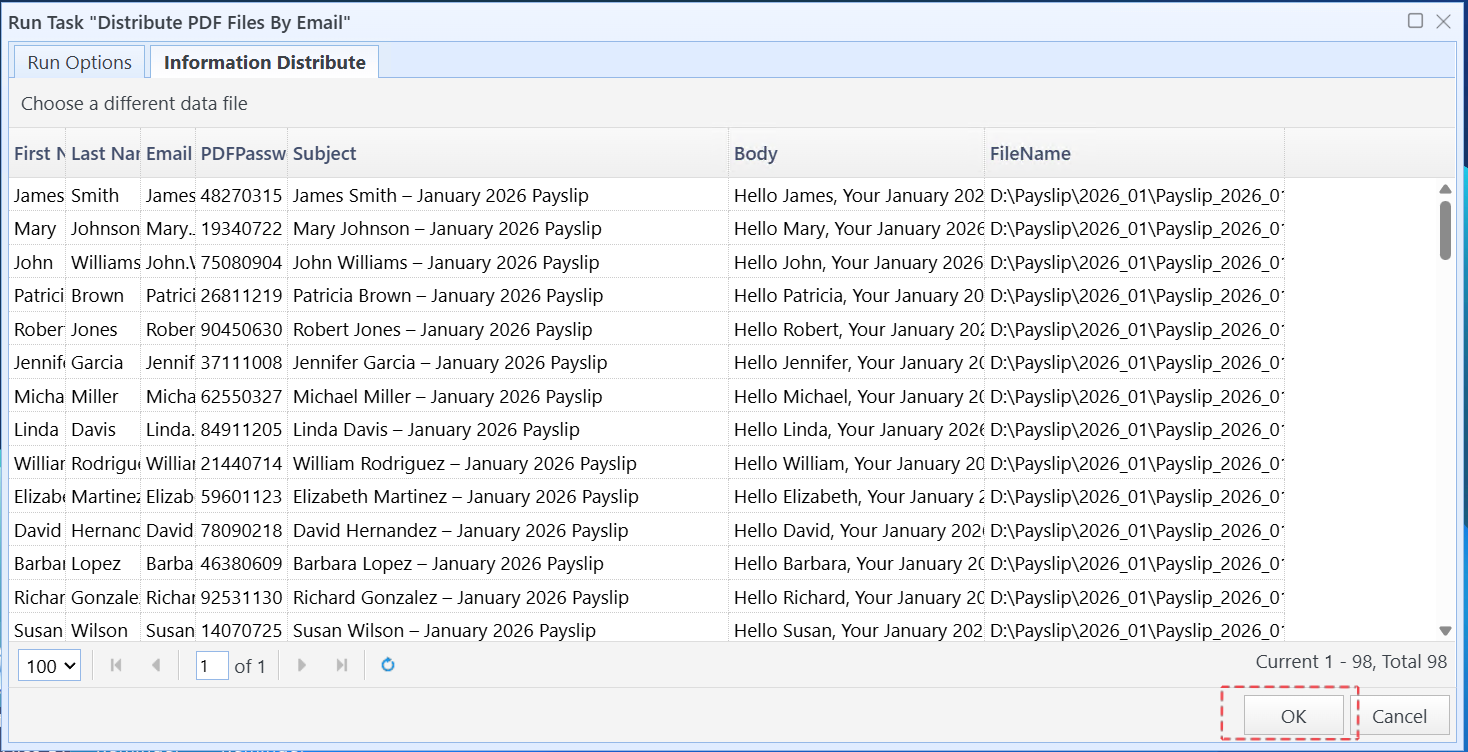Click the page number input field

coord(212,666)
